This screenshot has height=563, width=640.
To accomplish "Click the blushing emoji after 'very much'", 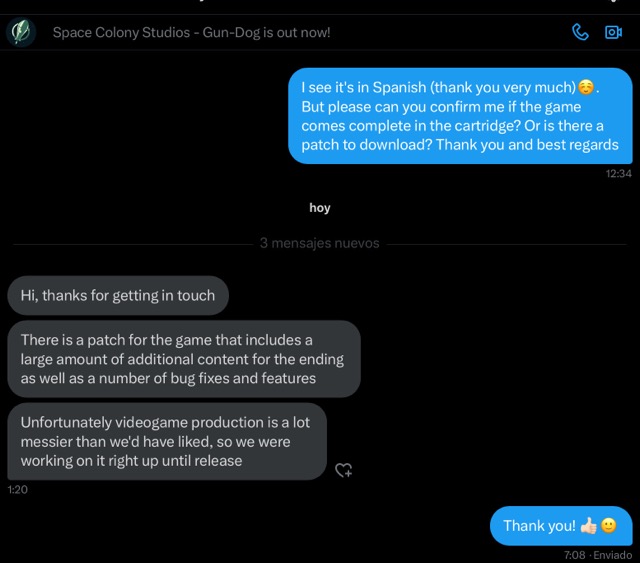I will tap(586, 87).
